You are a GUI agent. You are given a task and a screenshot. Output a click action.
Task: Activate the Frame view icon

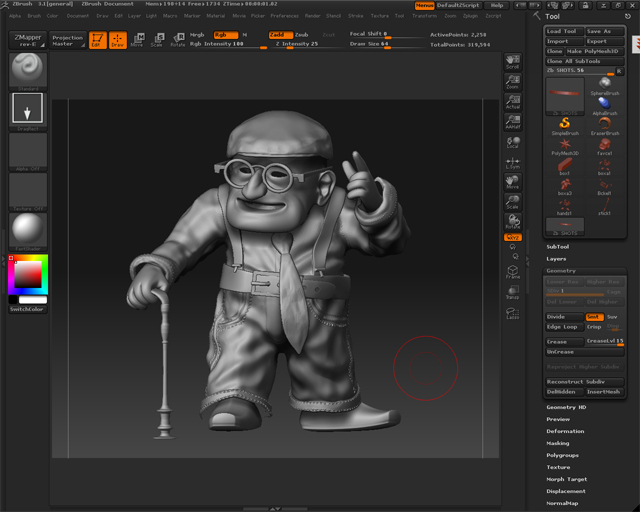tap(513, 273)
